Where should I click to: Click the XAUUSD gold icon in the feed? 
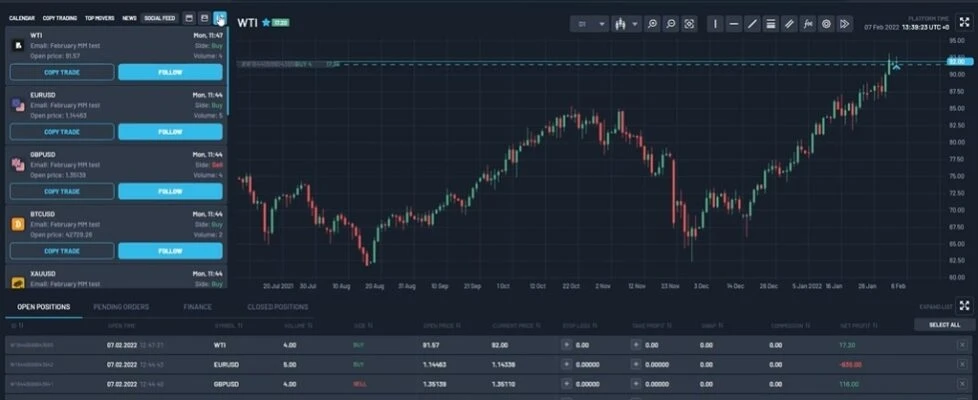click(x=18, y=283)
